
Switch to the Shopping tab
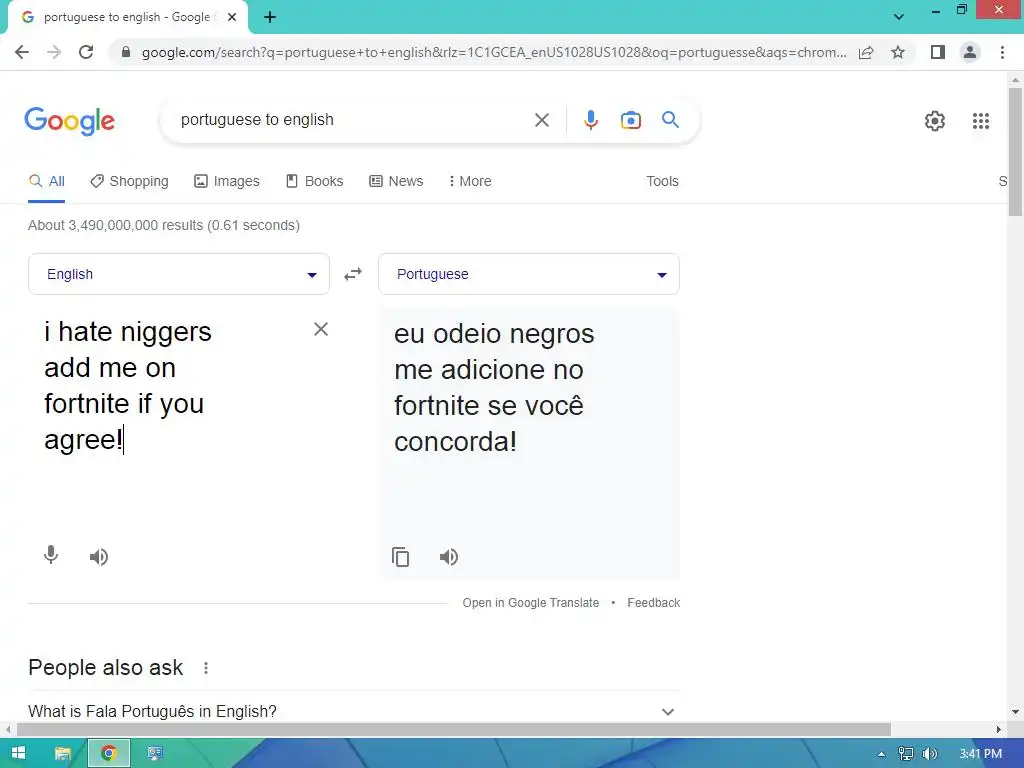point(129,182)
